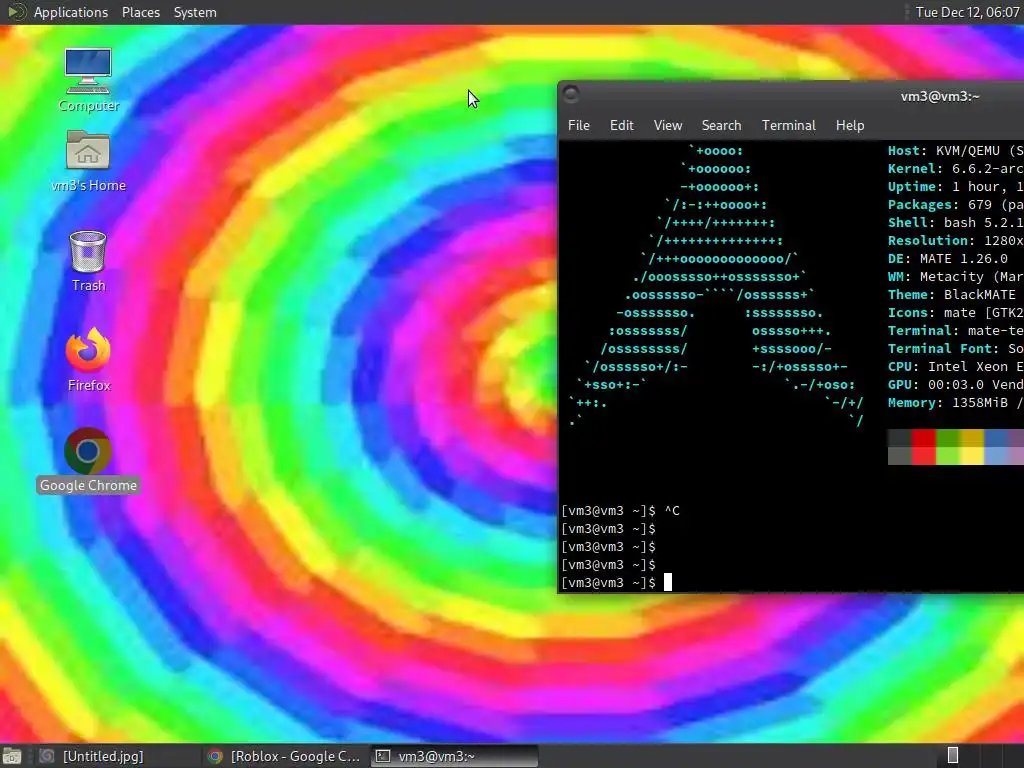Open terminal View menu
Viewport: 1024px width, 768px height.
pos(667,125)
